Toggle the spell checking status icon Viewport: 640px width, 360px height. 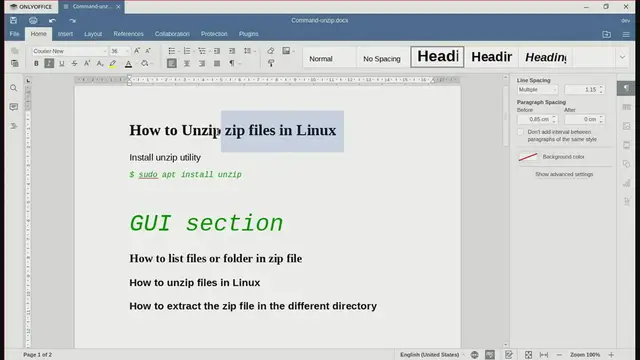coord(490,355)
